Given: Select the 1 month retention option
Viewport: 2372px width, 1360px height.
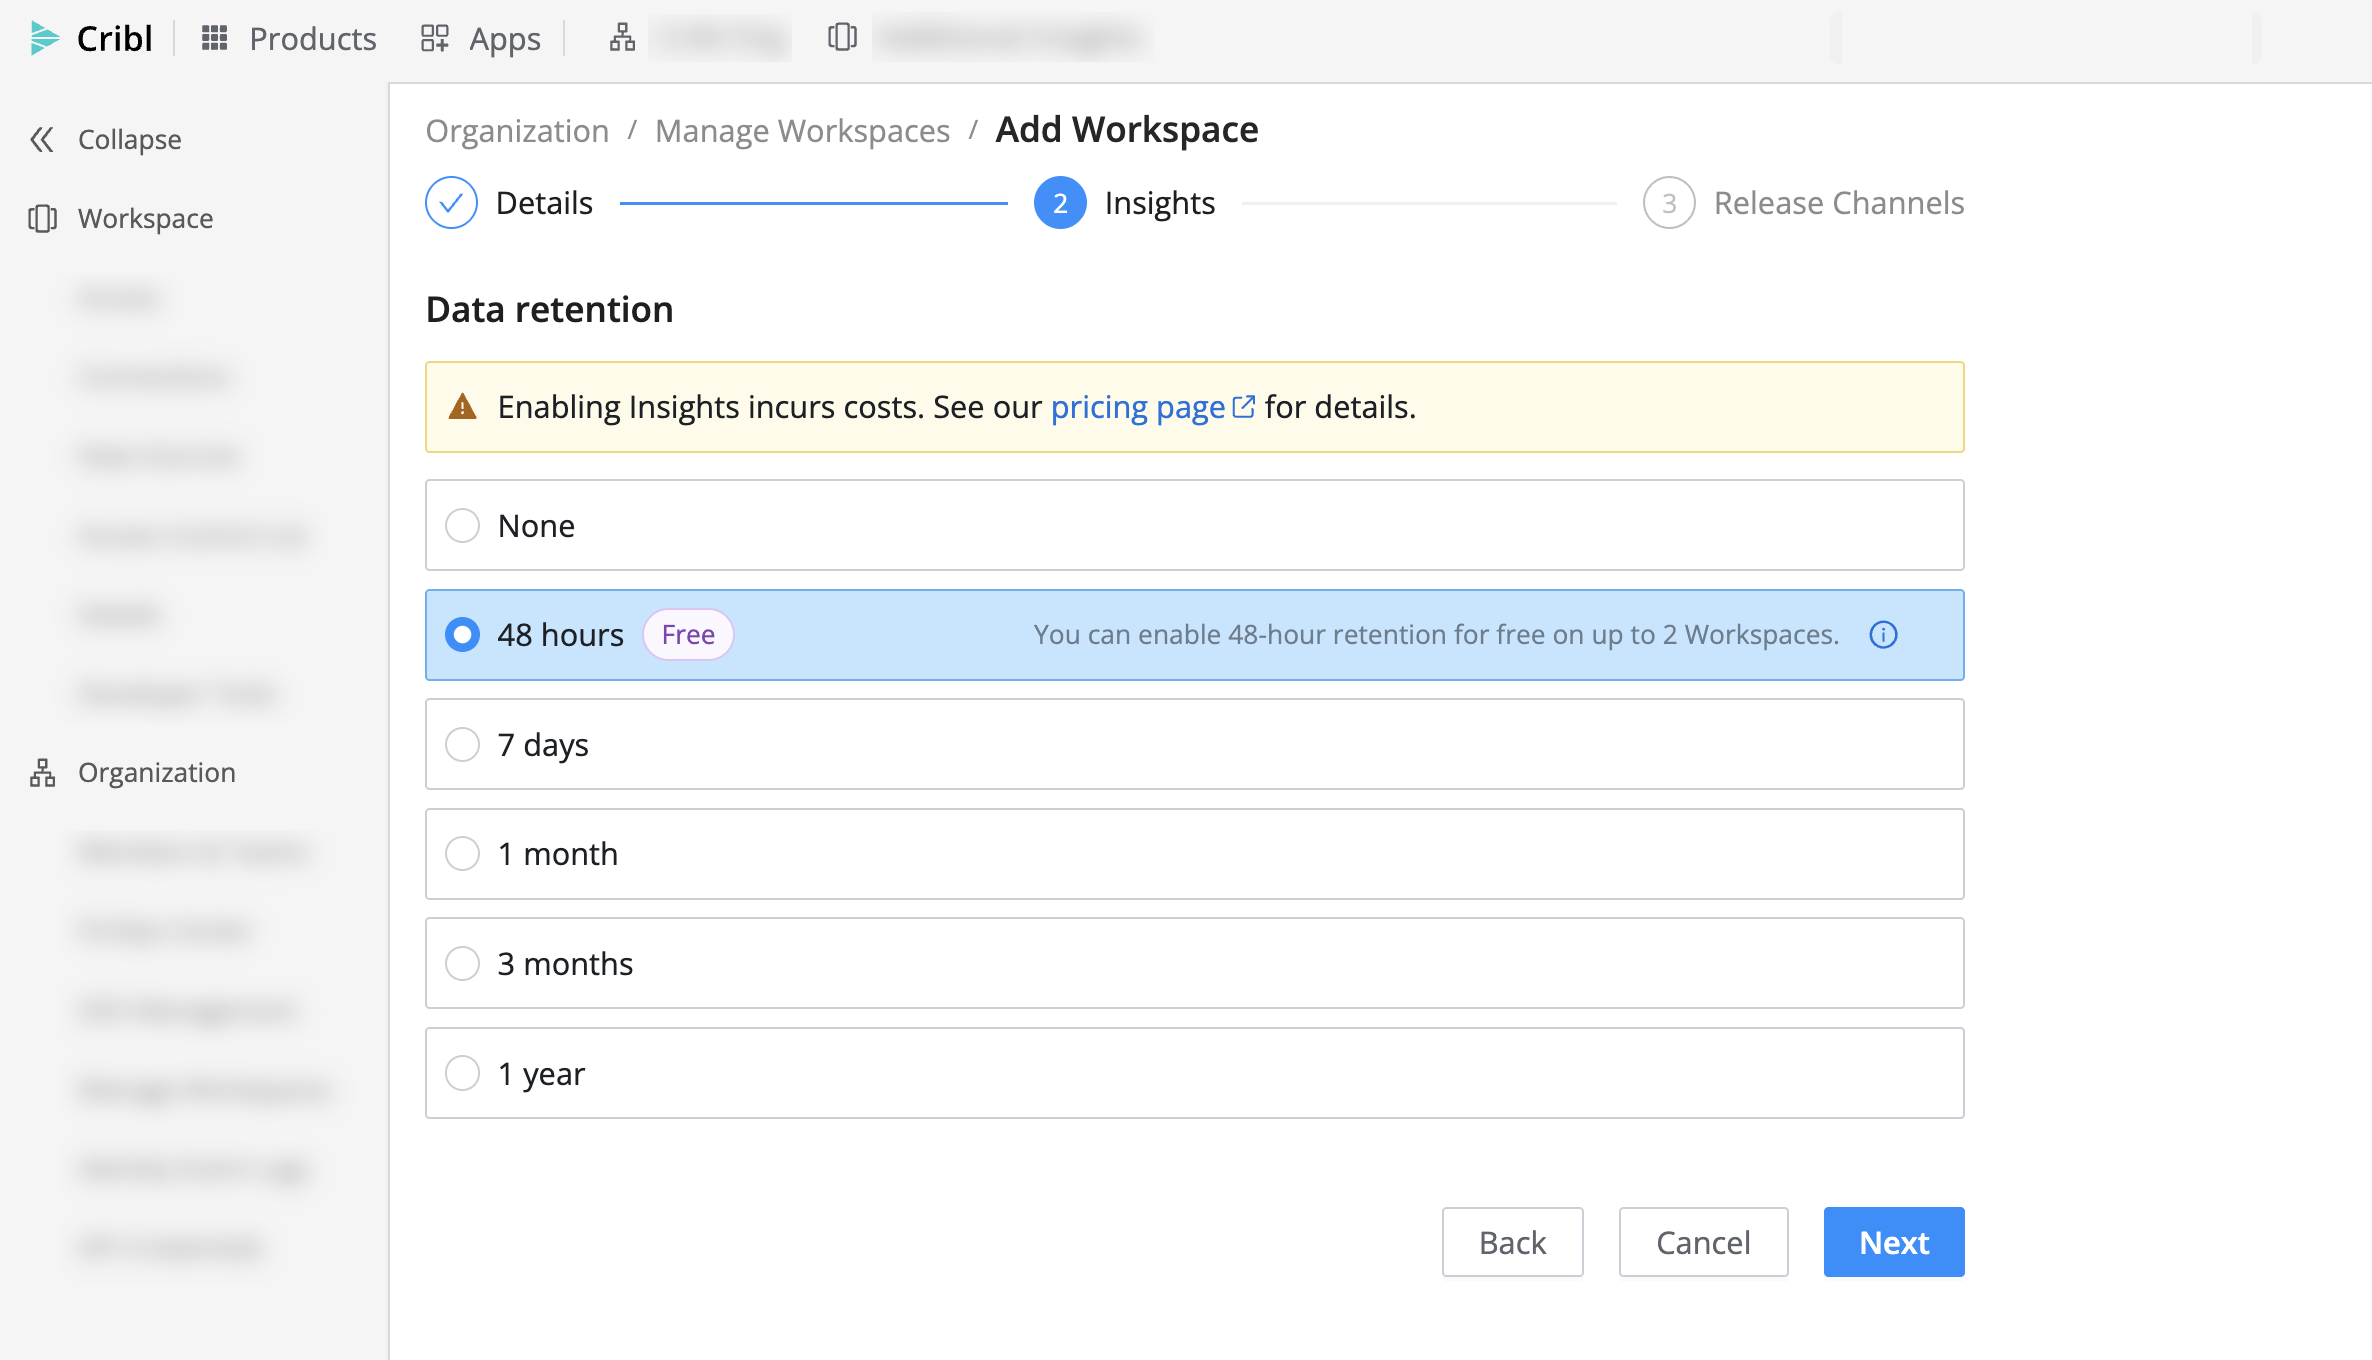Looking at the screenshot, I should (x=1195, y=854).
